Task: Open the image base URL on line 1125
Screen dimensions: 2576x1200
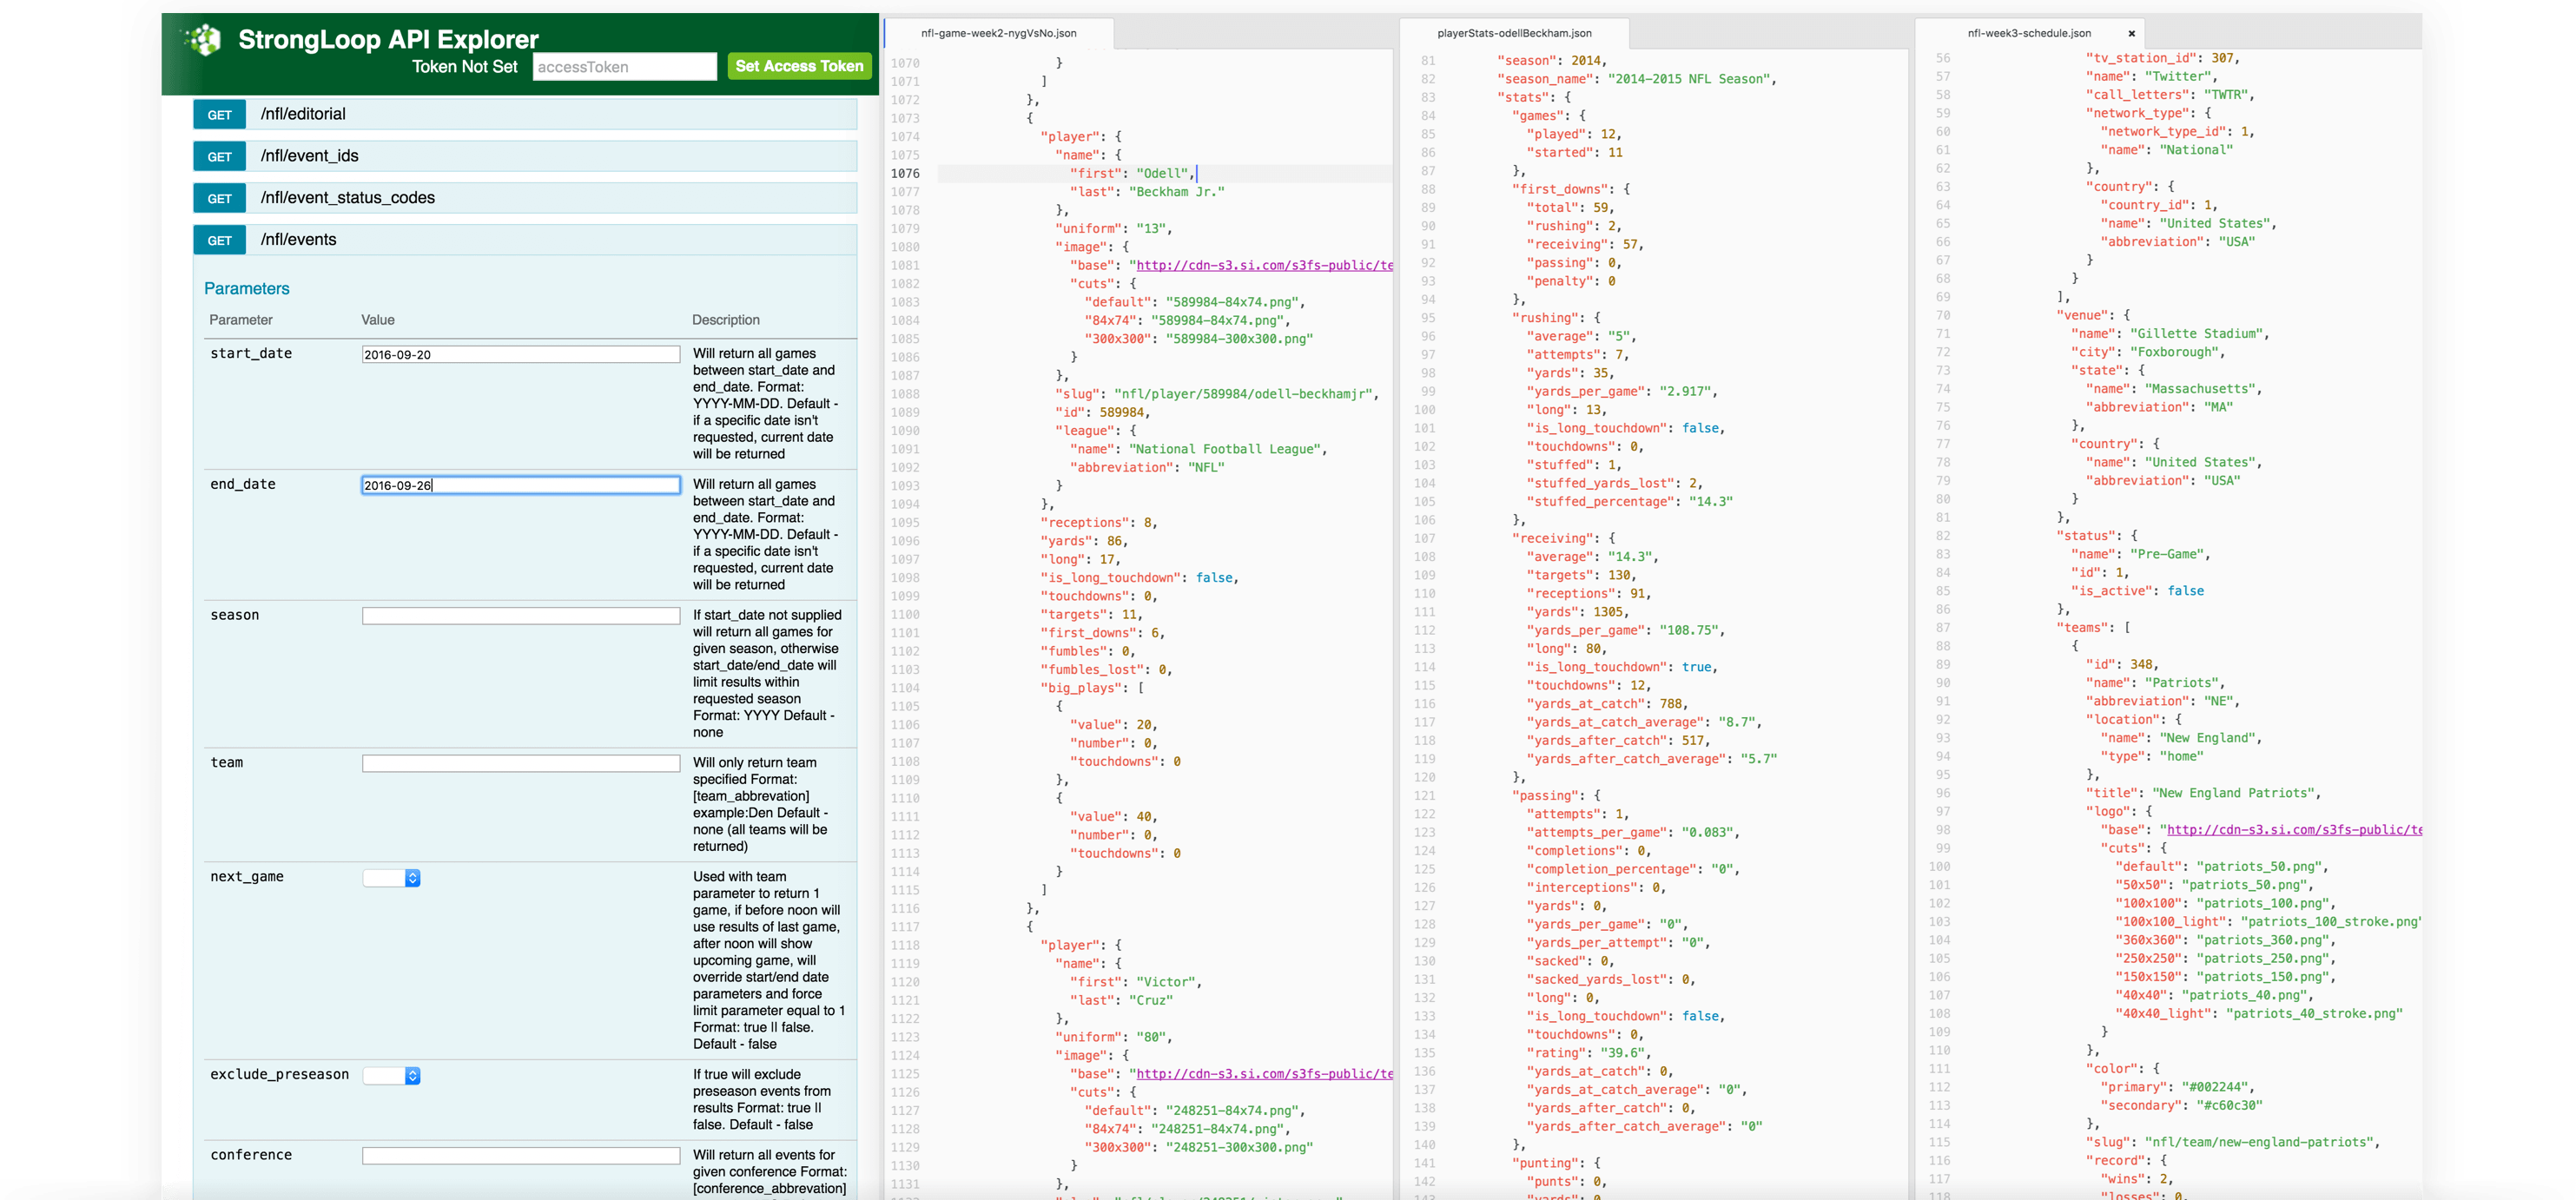Action: click(1264, 1074)
